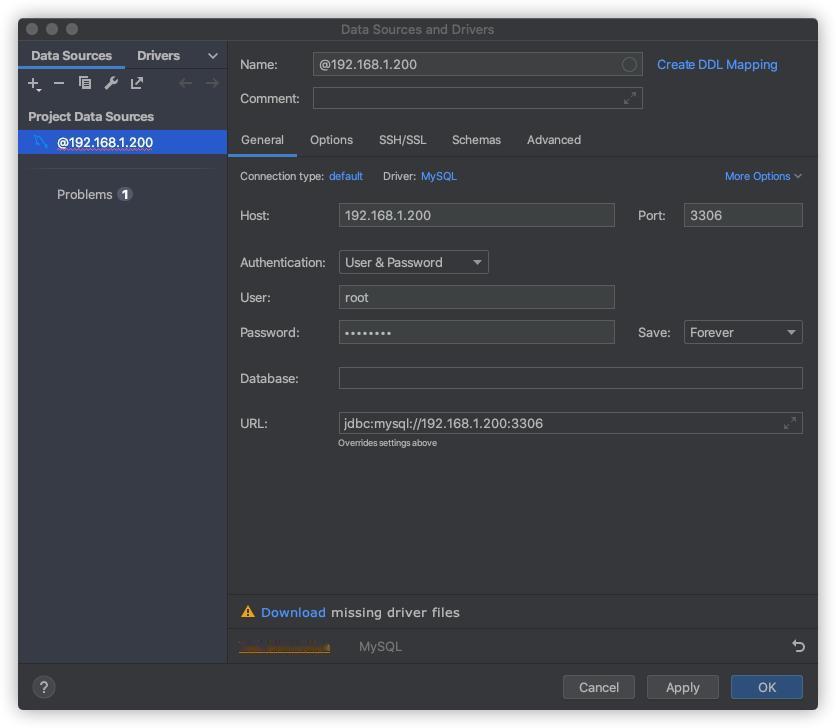Image resolution: width=836 pixels, height=728 pixels.
Task: Click the MySQL label in bottom bar
Action: click(380, 646)
